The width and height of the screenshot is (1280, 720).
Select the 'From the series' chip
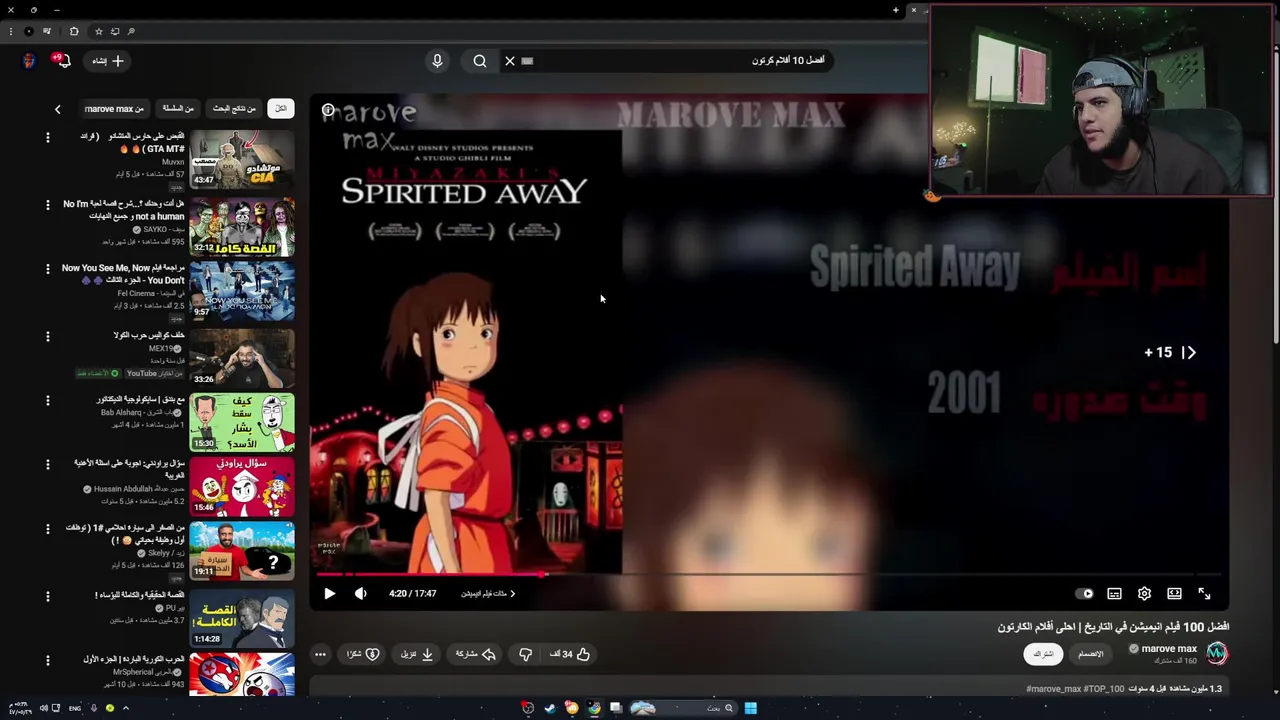click(178, 108)
